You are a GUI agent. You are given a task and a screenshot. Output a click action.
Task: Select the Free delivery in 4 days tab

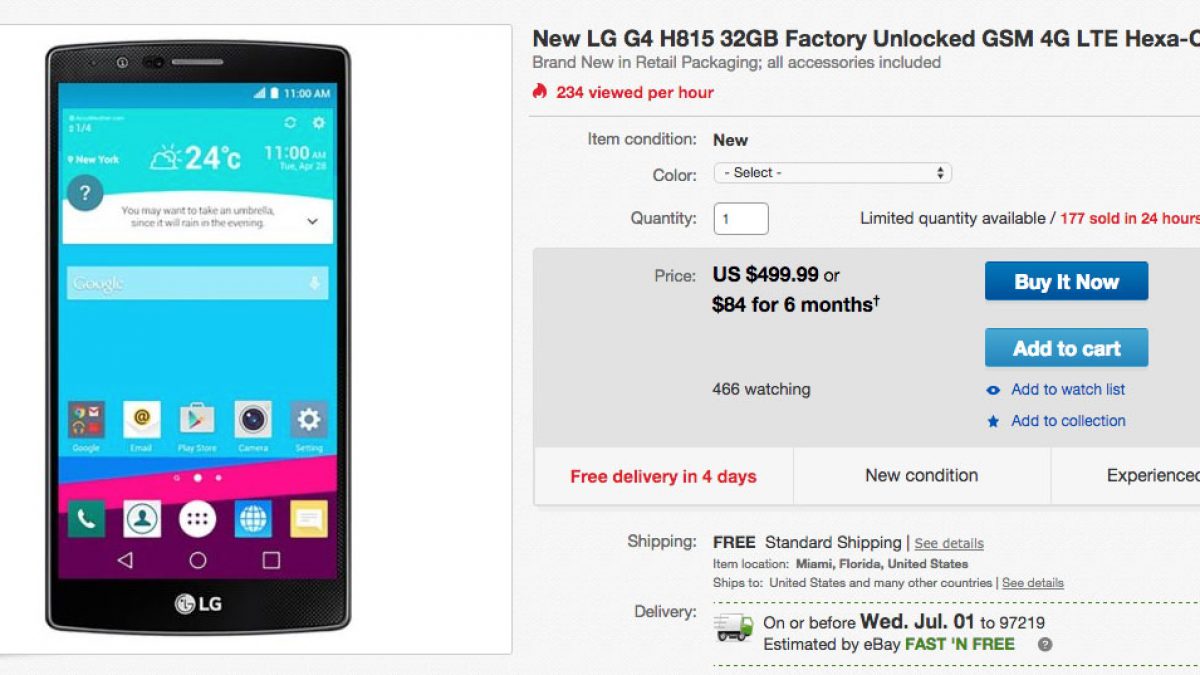[x=663, y=476]
